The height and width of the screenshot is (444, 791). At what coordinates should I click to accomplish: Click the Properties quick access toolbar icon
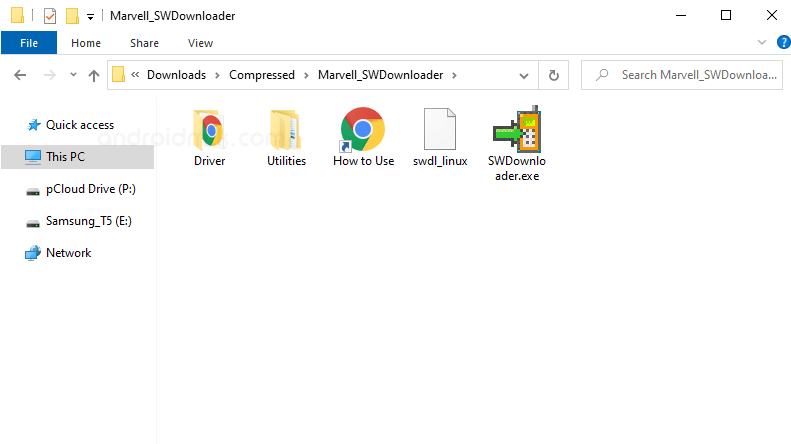click(50, 16)
